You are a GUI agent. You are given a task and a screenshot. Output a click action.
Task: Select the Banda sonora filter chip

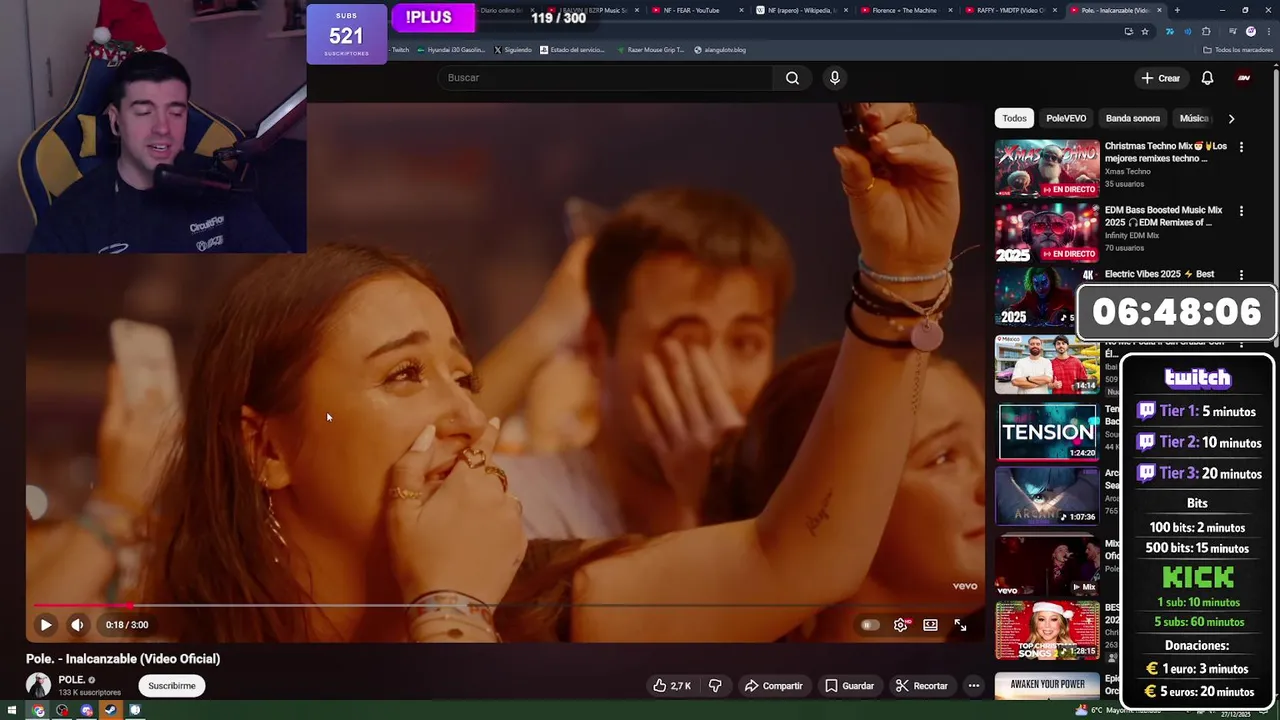(1133, 118)
